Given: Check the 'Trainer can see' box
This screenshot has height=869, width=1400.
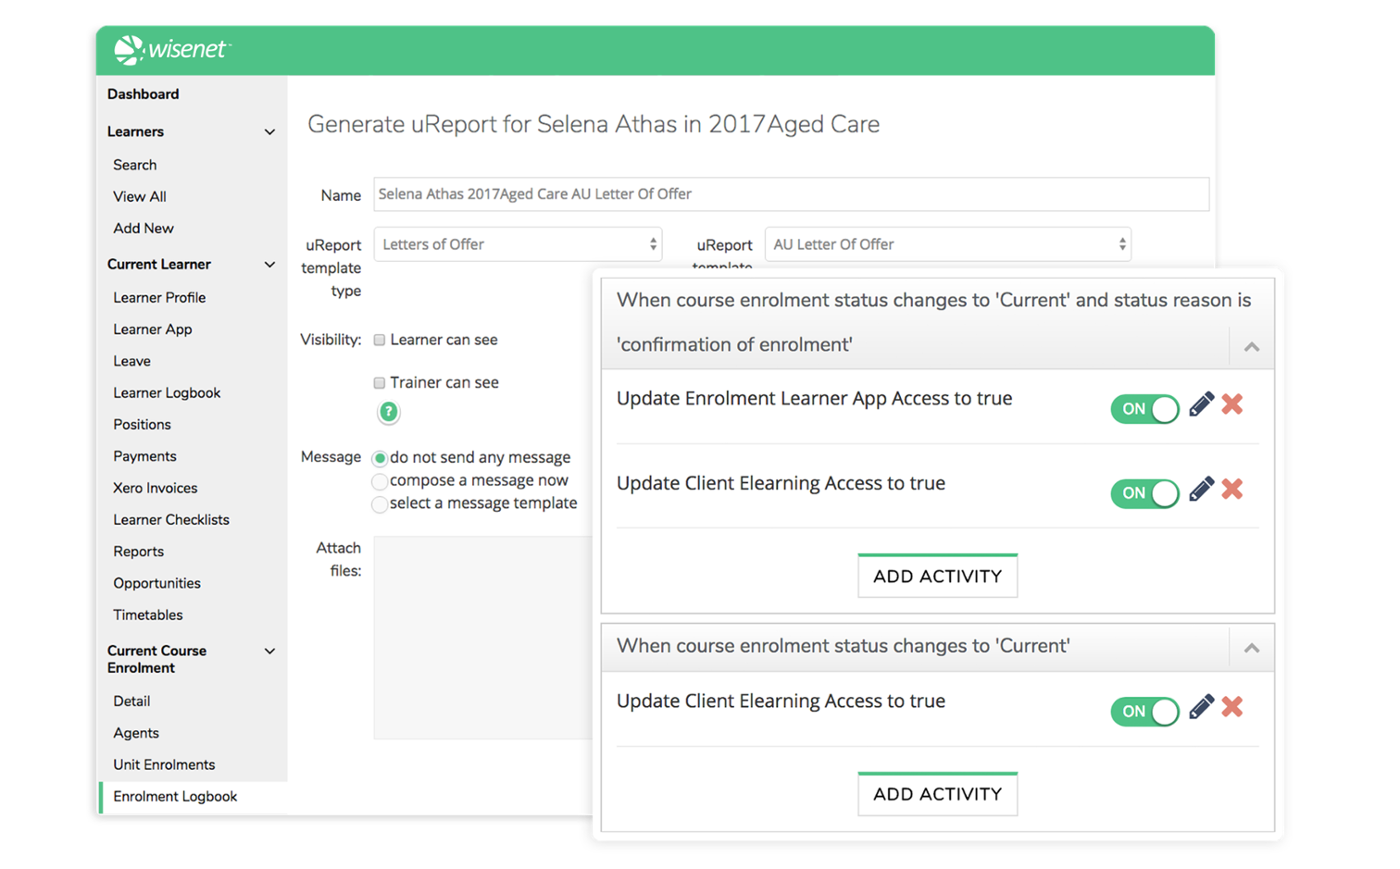Looking at the screenshot, I should pyautogui.click(x=380, y=383).
